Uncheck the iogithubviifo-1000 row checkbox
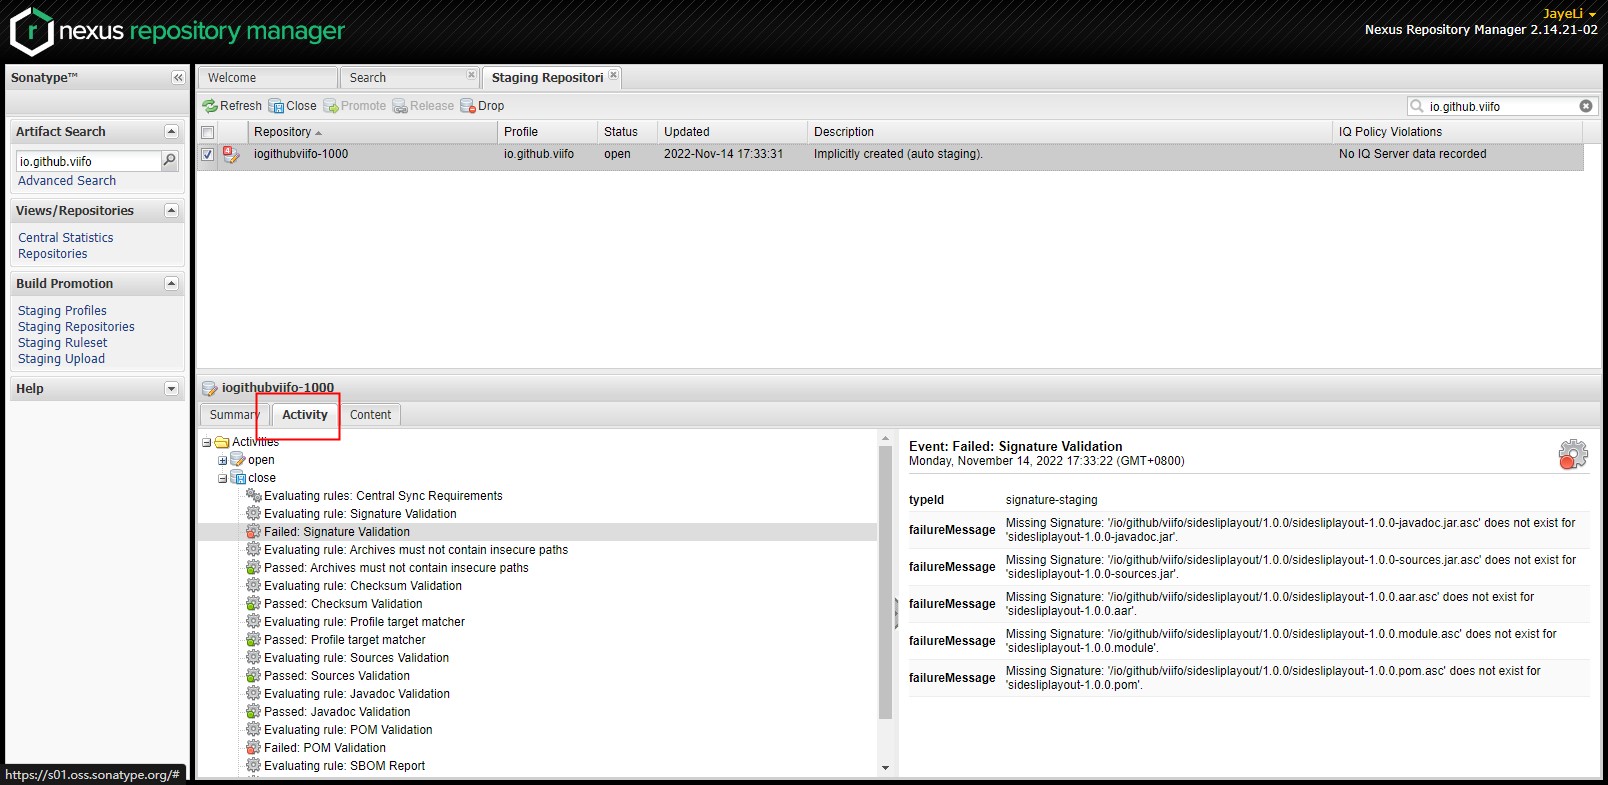This screenshot has height=785, width=1608. pos(208,154)
